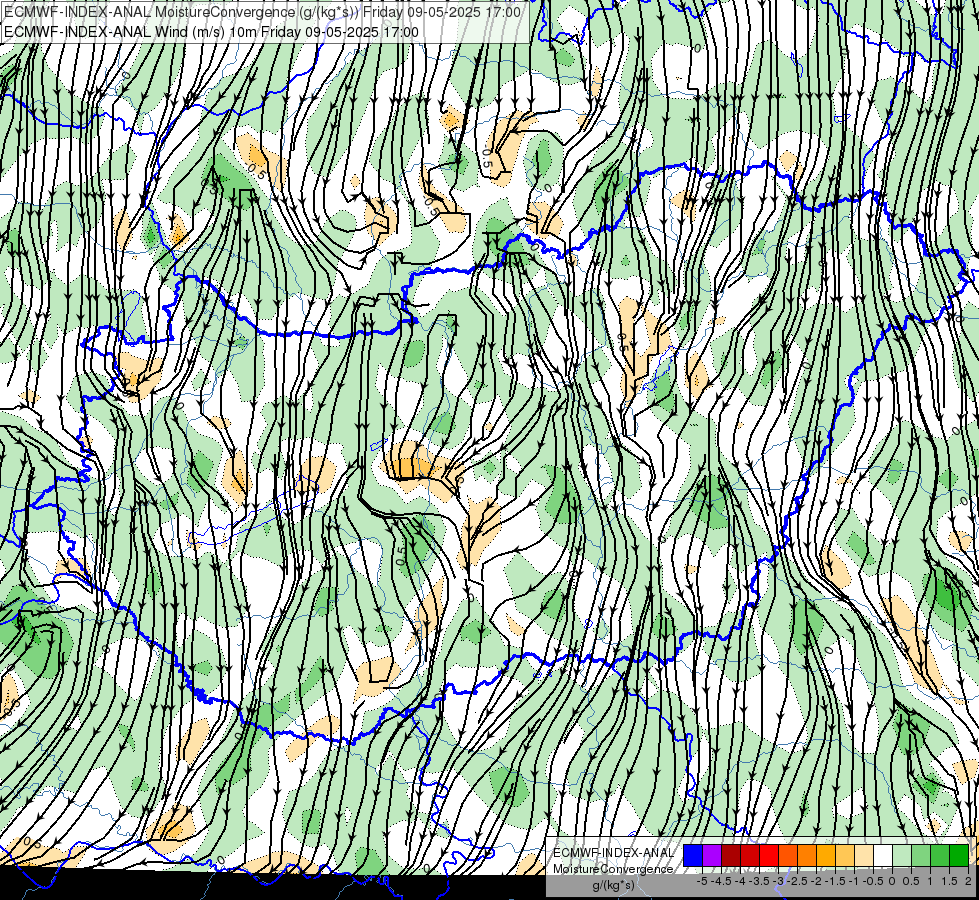Click the 'g/(kg*s)' unit label in legend
Image resolution: width=979 pixels, height=900 pixels.
pyautogui.click(x=614, y=885)
